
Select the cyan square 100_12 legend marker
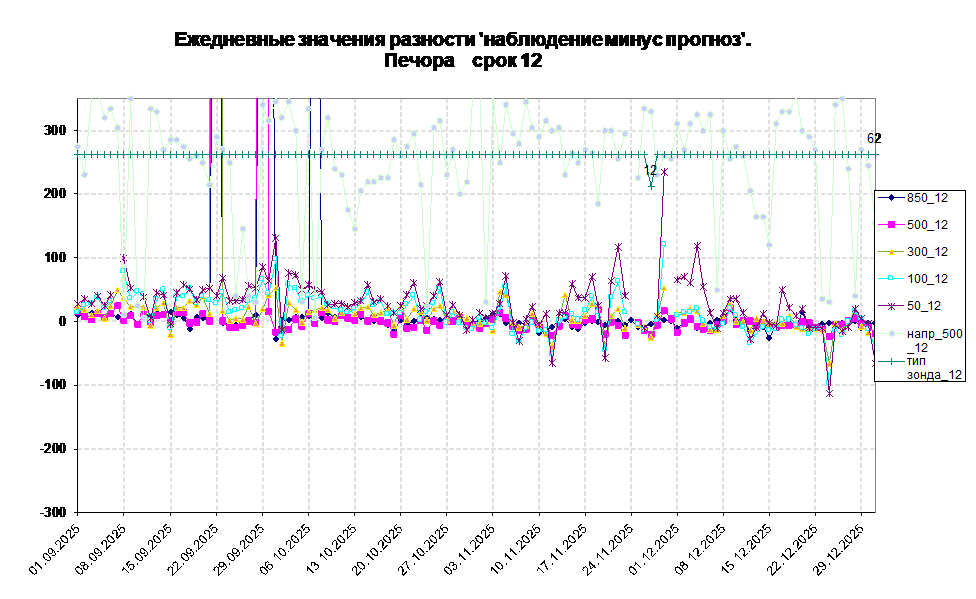pyautogui.click(x=890, y=279)
